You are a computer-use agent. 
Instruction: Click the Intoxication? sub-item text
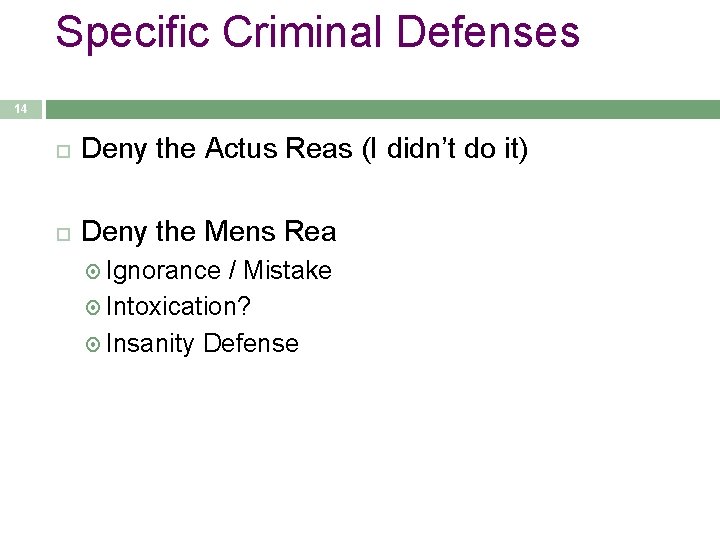[178, 306]
